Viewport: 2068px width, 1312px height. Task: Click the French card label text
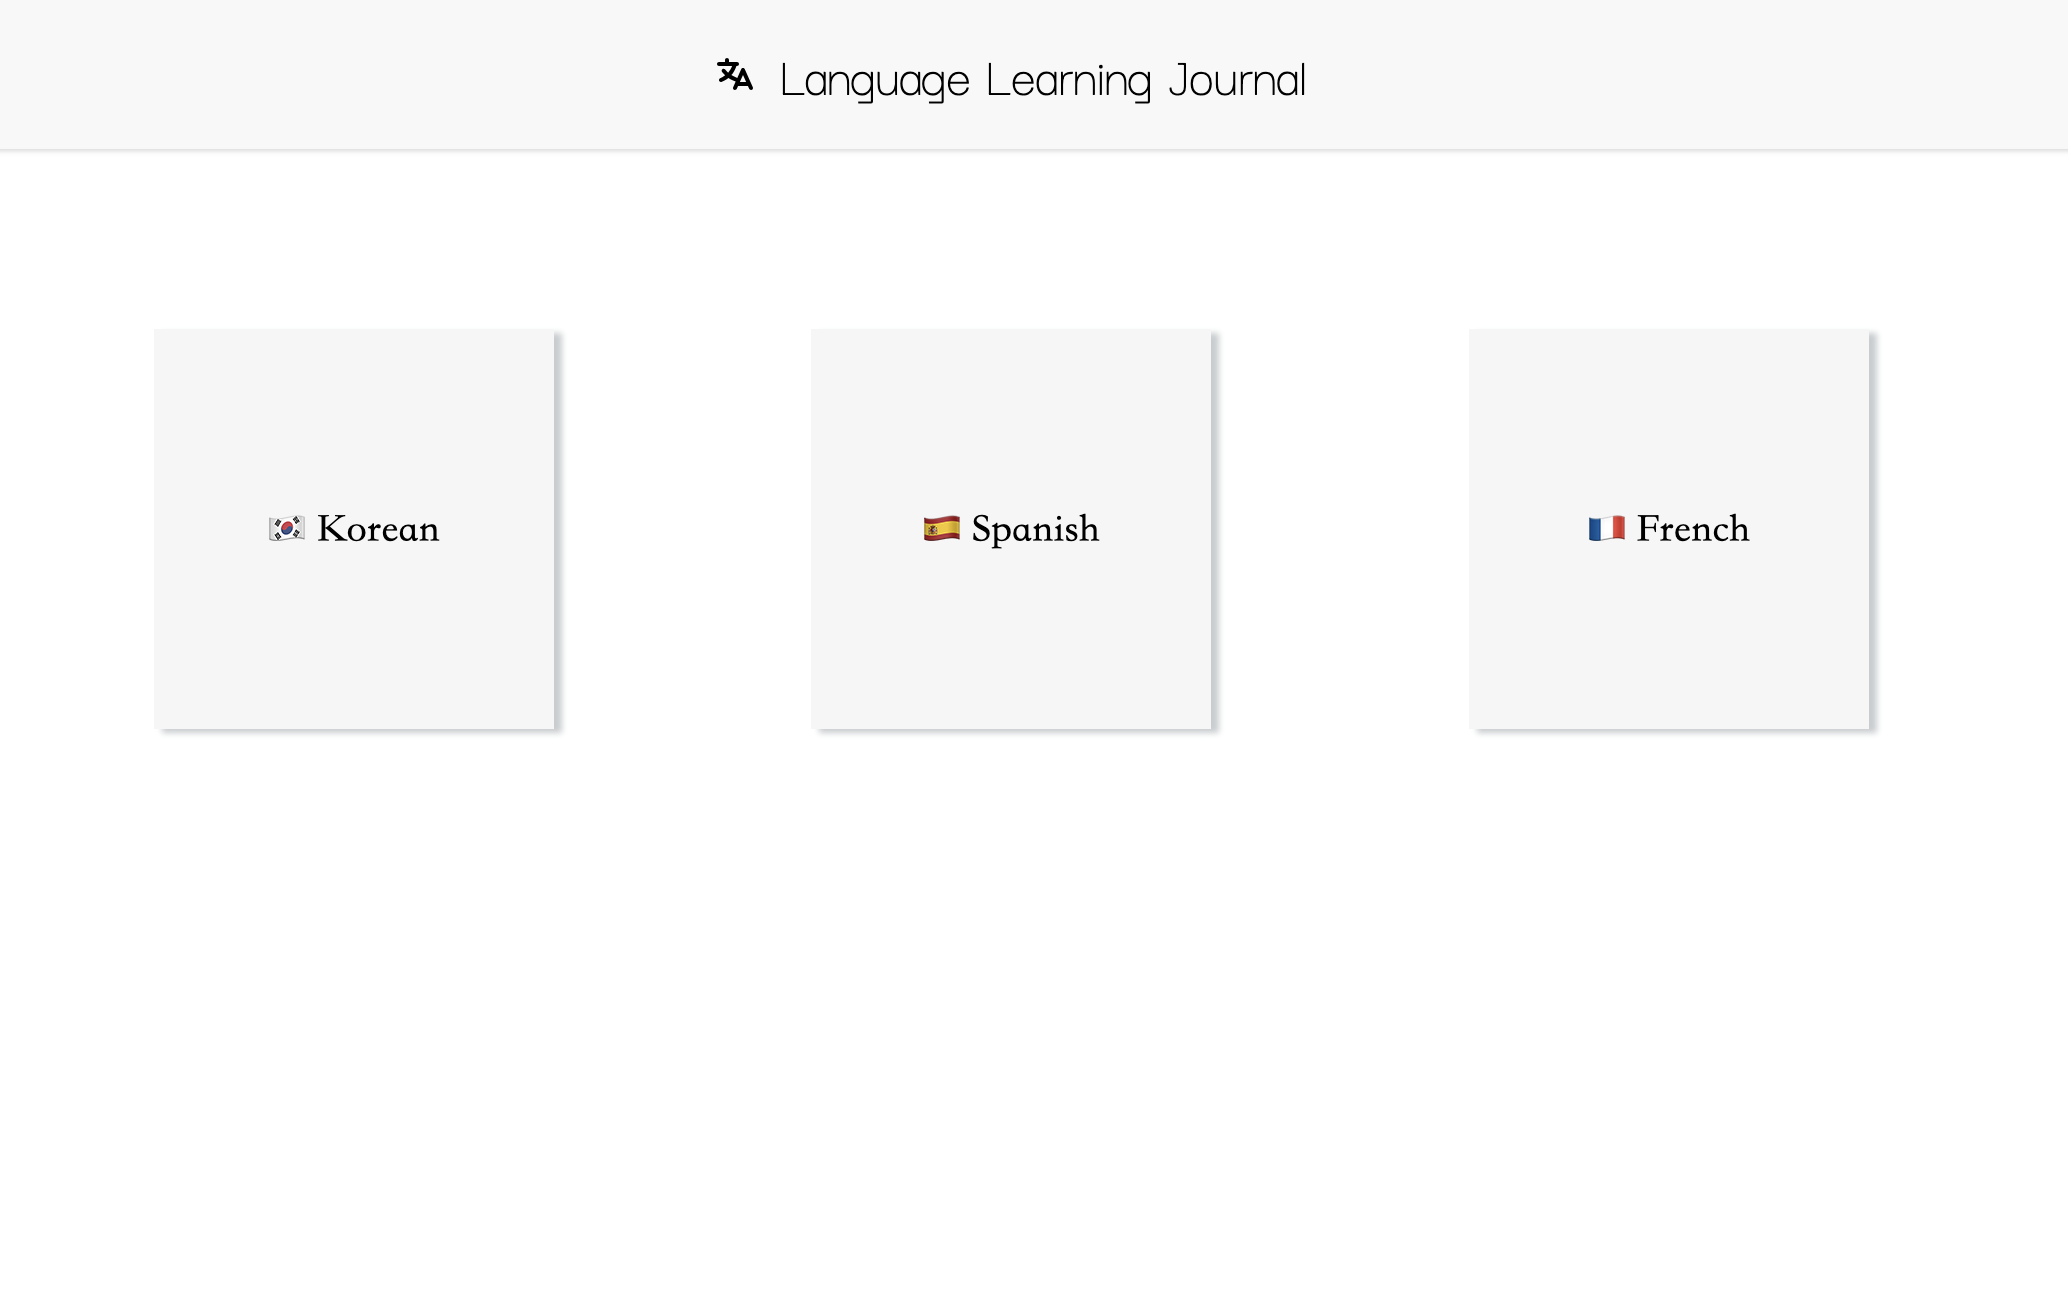click(1691, 528)
